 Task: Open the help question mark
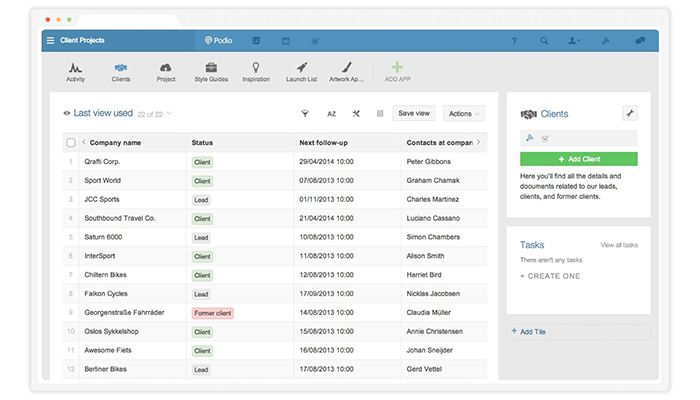[x=514, y=41]
